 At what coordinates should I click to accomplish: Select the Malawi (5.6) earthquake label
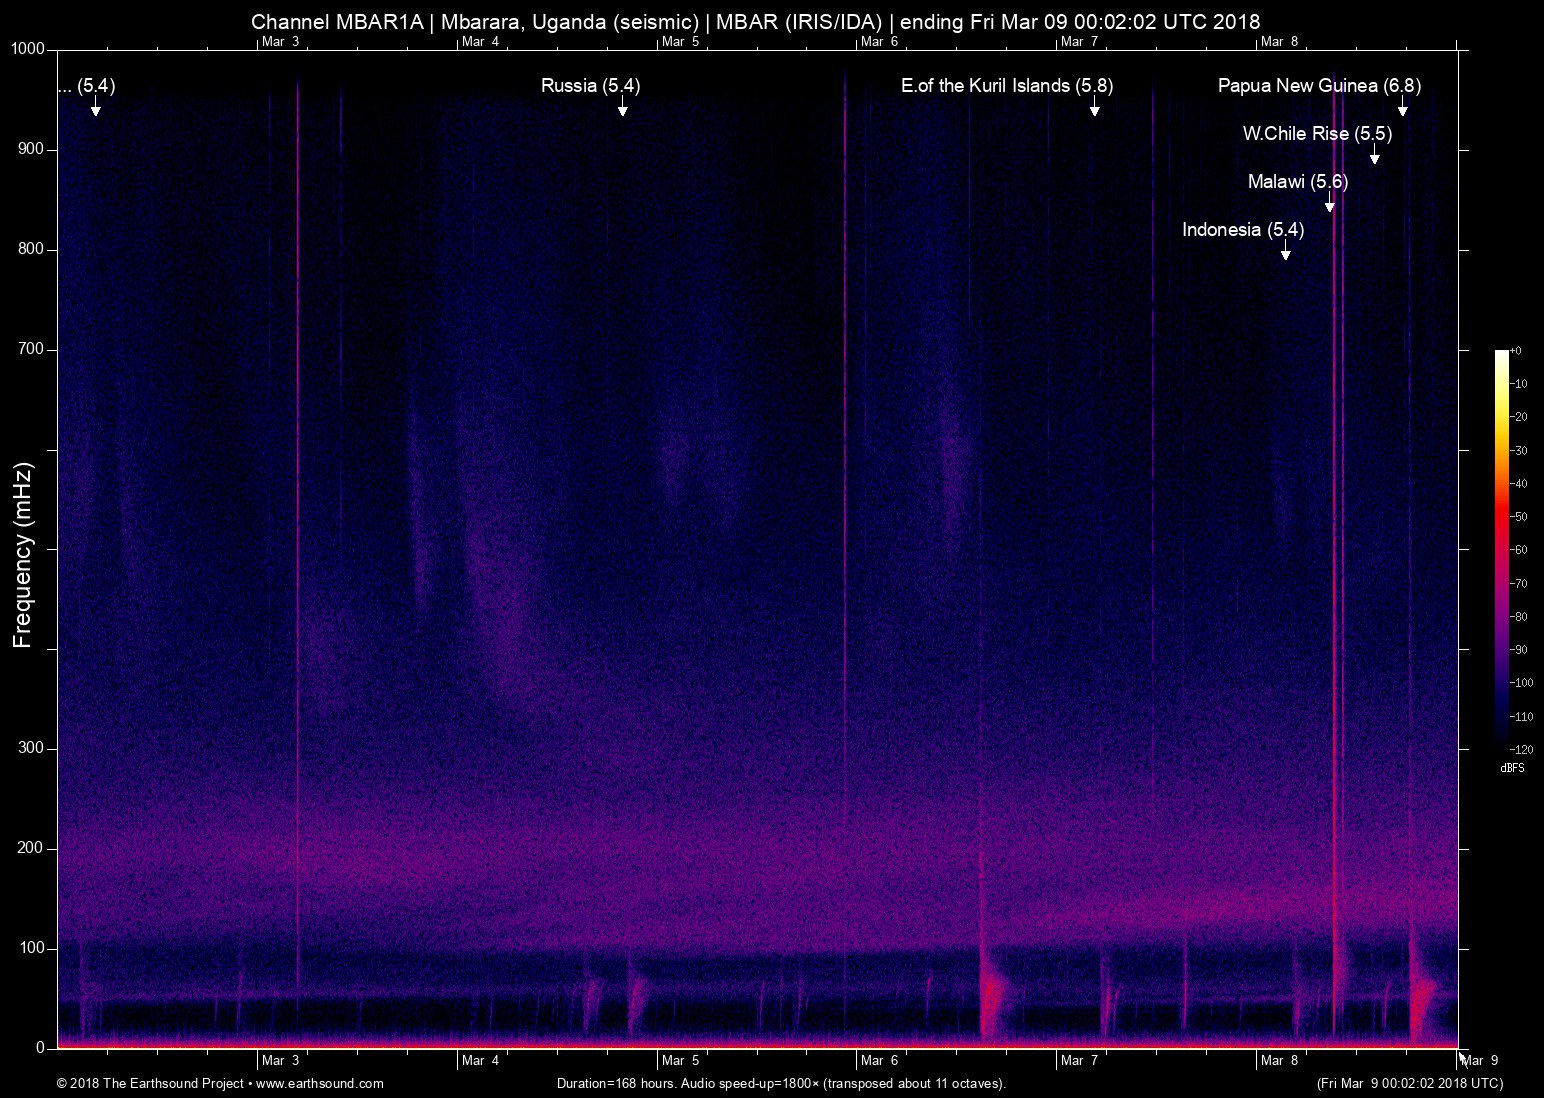(1297, 182)
